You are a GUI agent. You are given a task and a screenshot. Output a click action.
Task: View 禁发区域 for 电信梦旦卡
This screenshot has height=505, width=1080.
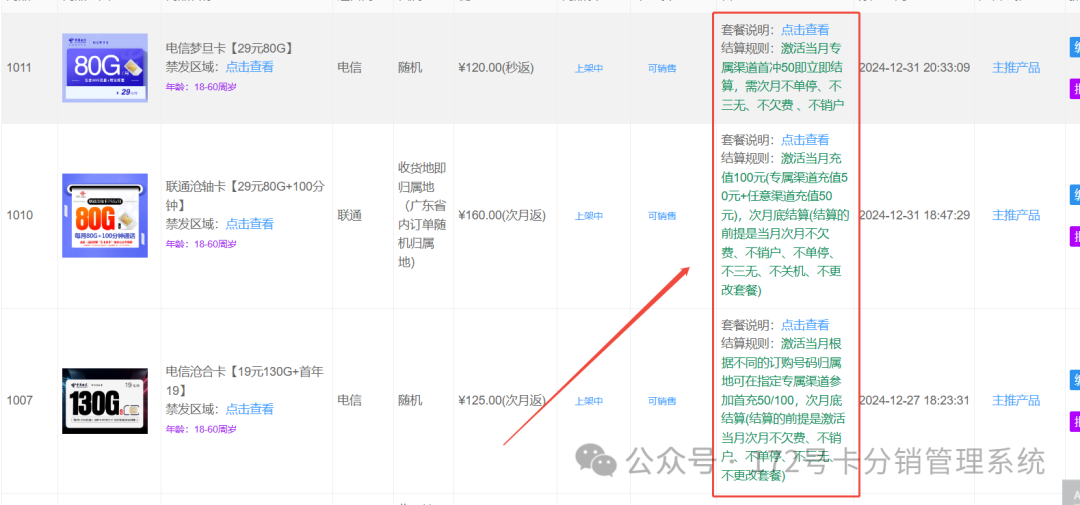(249, 67)
